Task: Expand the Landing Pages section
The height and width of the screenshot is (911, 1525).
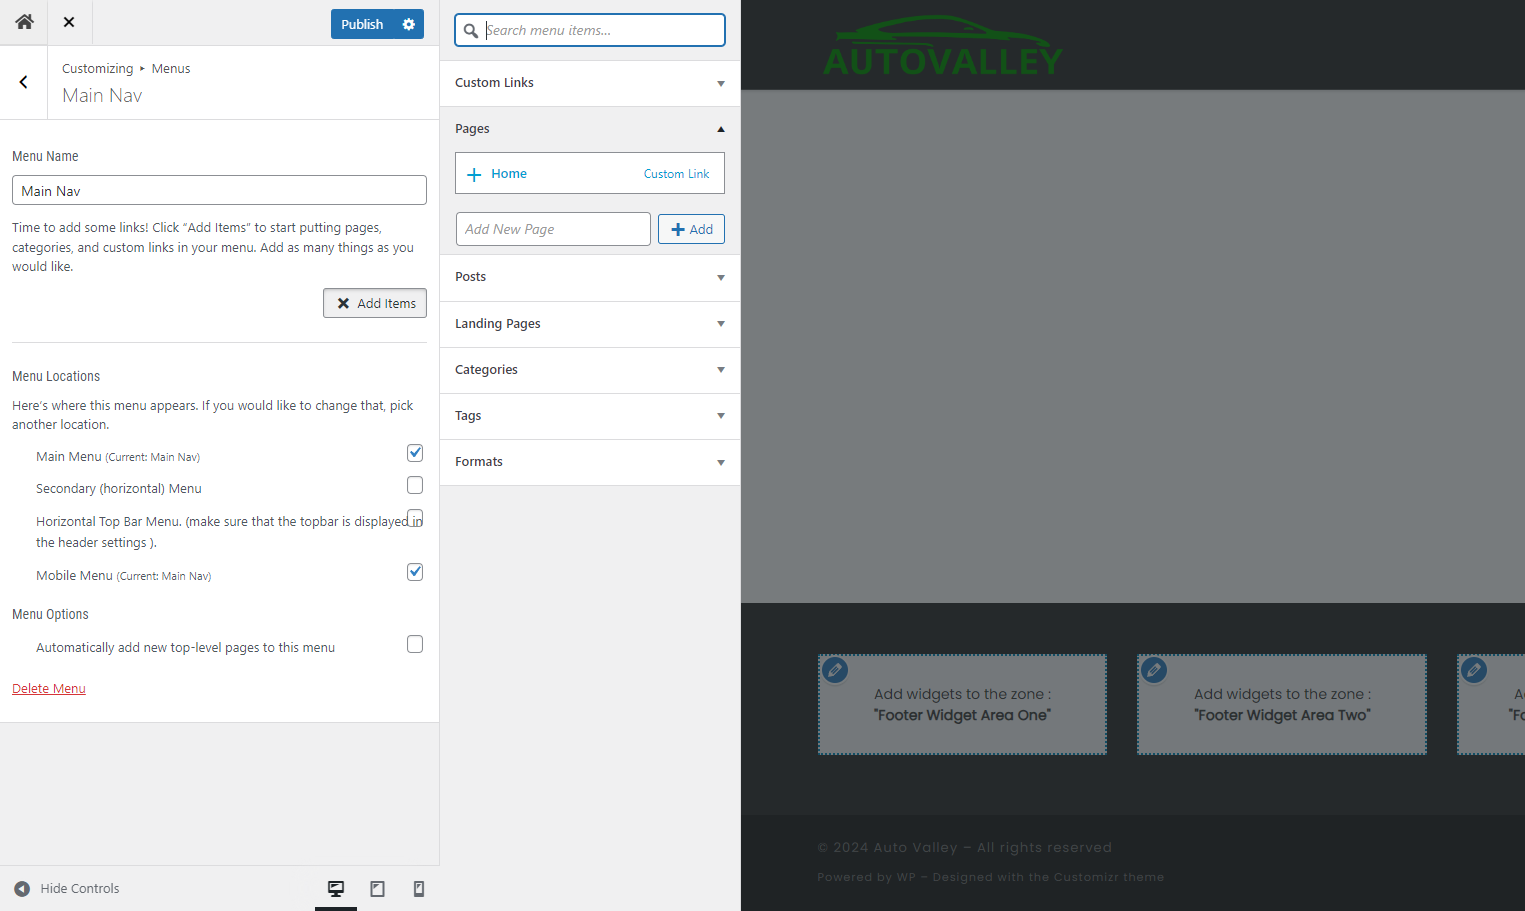Action: click(590, 324)
